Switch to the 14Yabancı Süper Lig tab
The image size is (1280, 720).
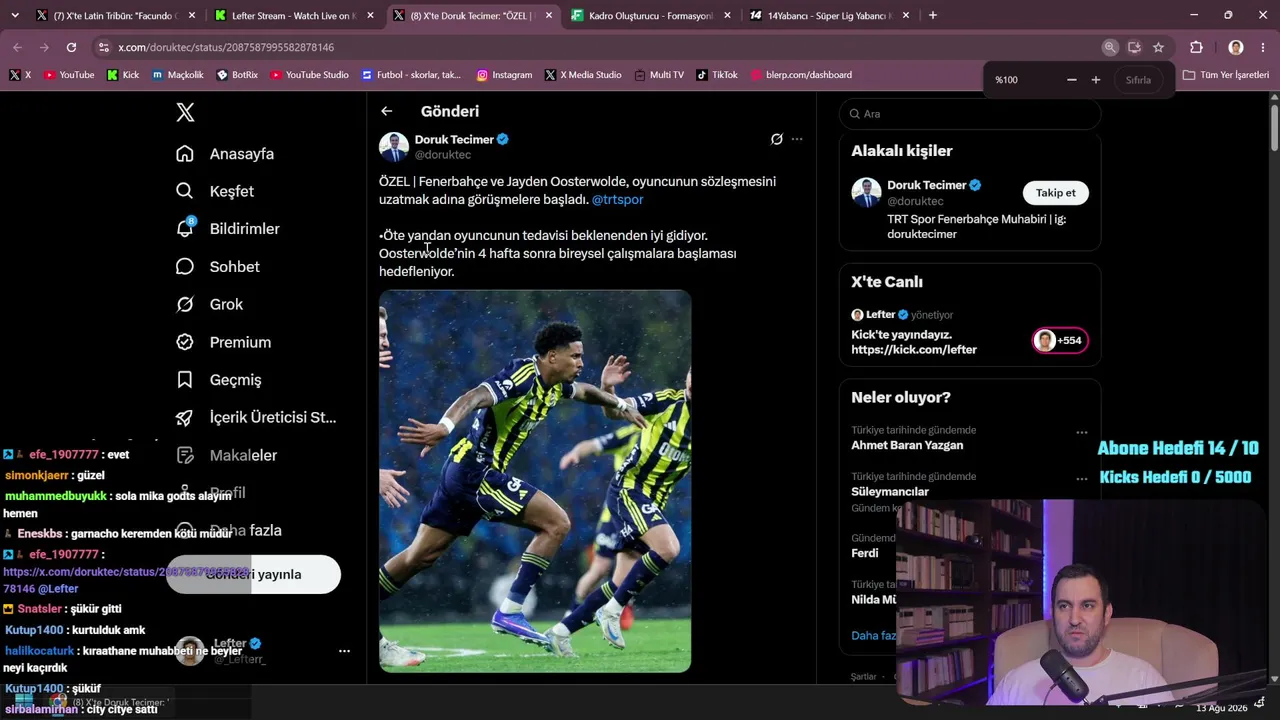(830, 16)
